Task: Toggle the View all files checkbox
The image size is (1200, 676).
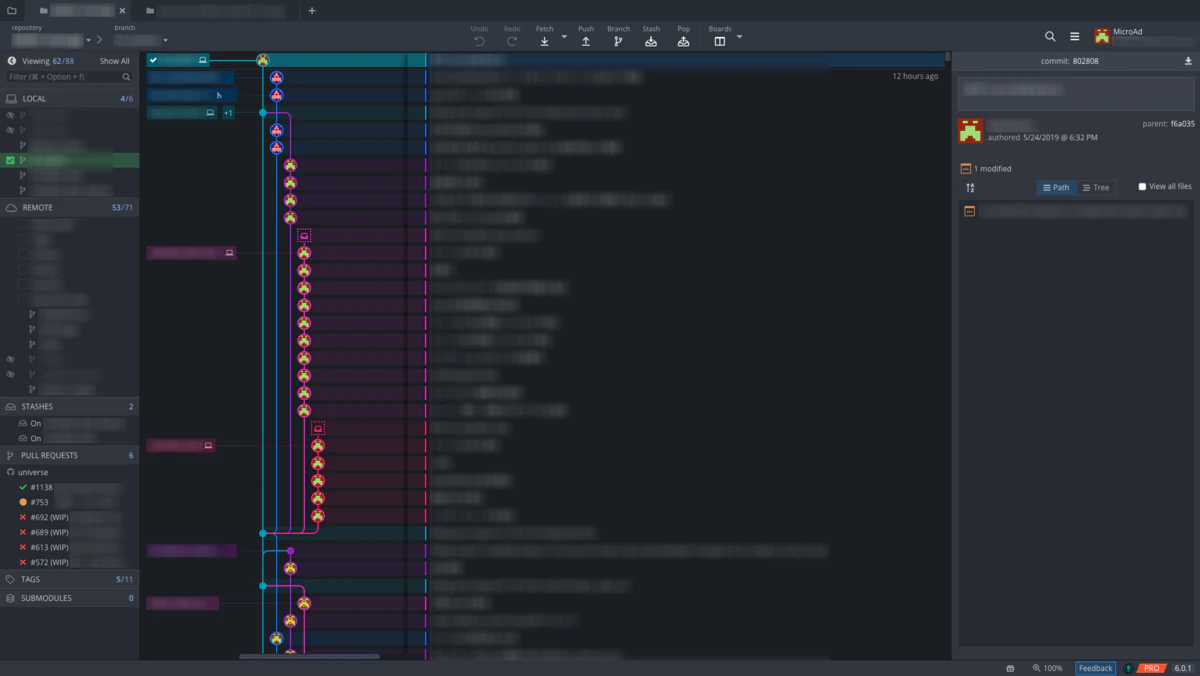Action: [1142, 187]
